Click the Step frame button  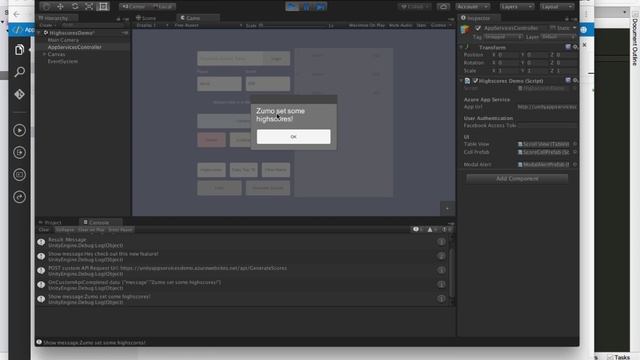point(321,7)
